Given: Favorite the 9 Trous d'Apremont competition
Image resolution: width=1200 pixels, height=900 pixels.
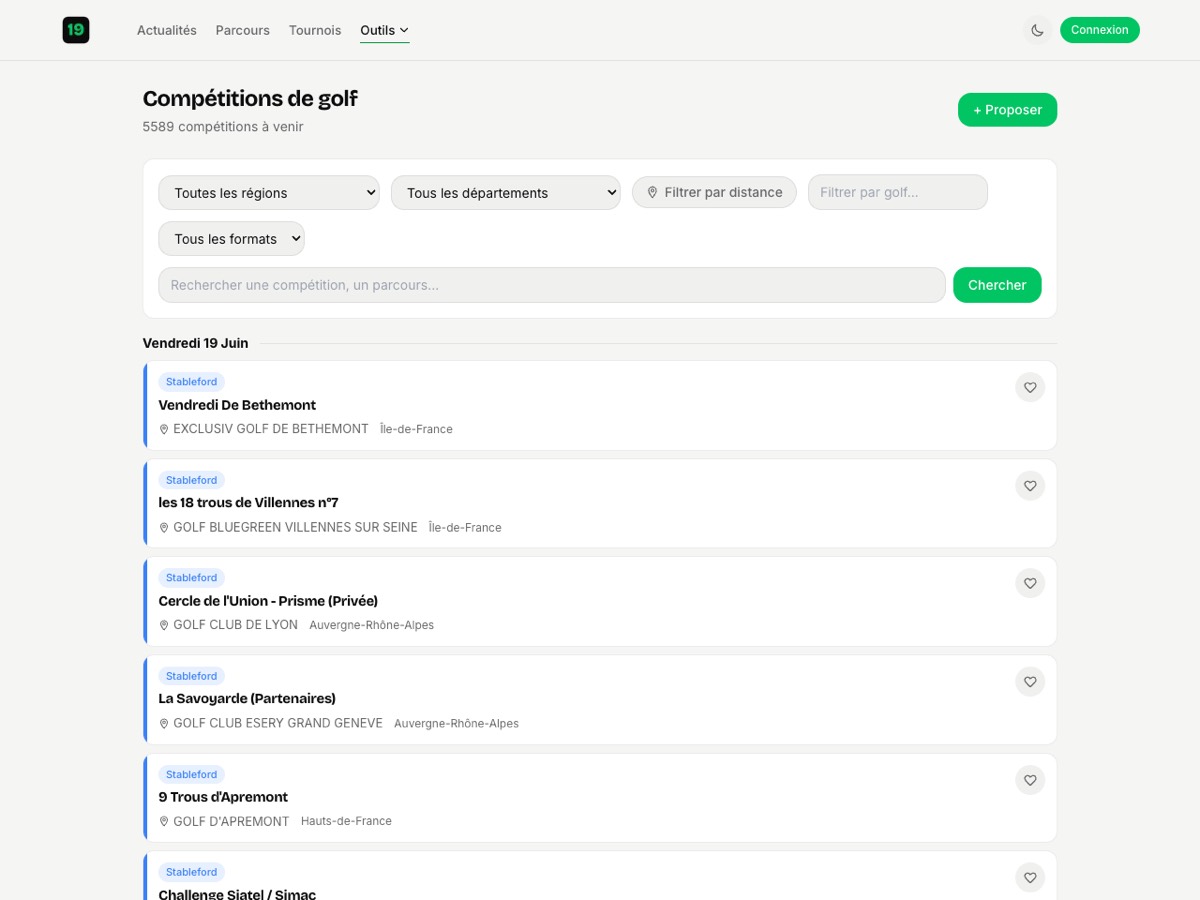Looking at the screenshot, I should tap(1030, 780).
